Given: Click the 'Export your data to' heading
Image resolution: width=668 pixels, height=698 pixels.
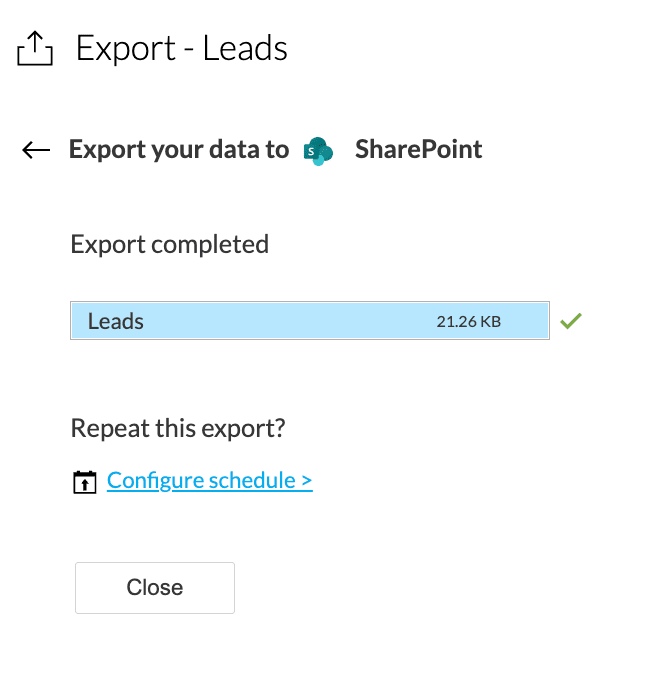Looking at the screenshot, I should pos(179,150).
